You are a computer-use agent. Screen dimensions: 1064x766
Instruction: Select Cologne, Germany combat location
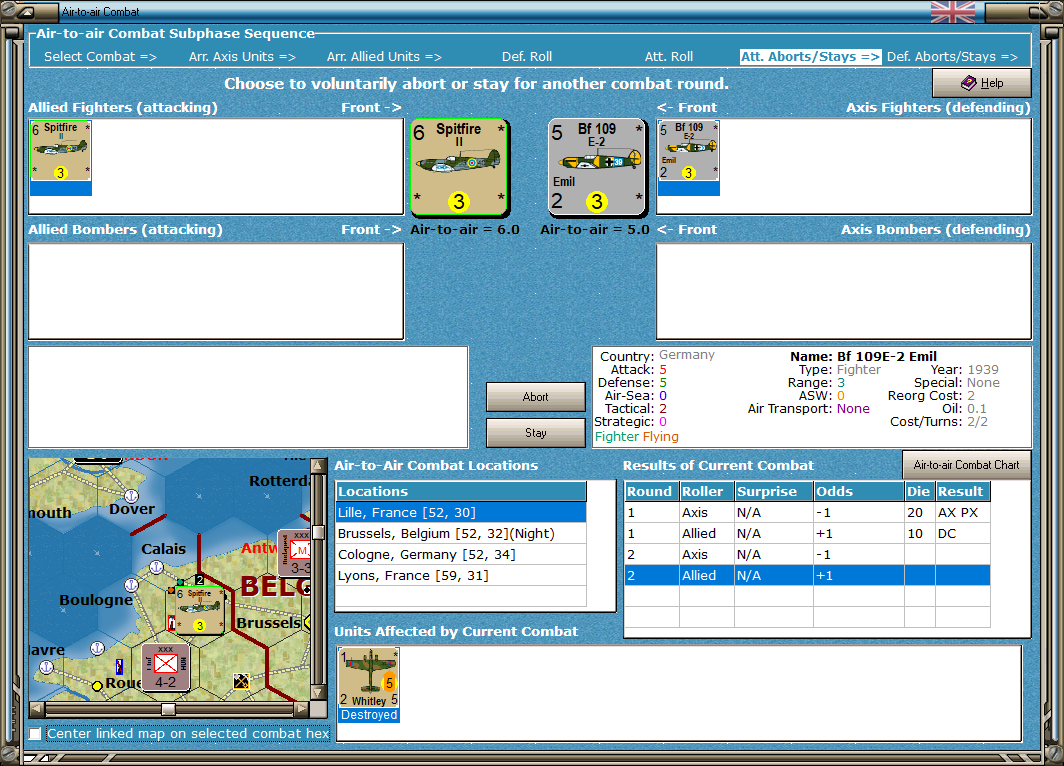426,555
